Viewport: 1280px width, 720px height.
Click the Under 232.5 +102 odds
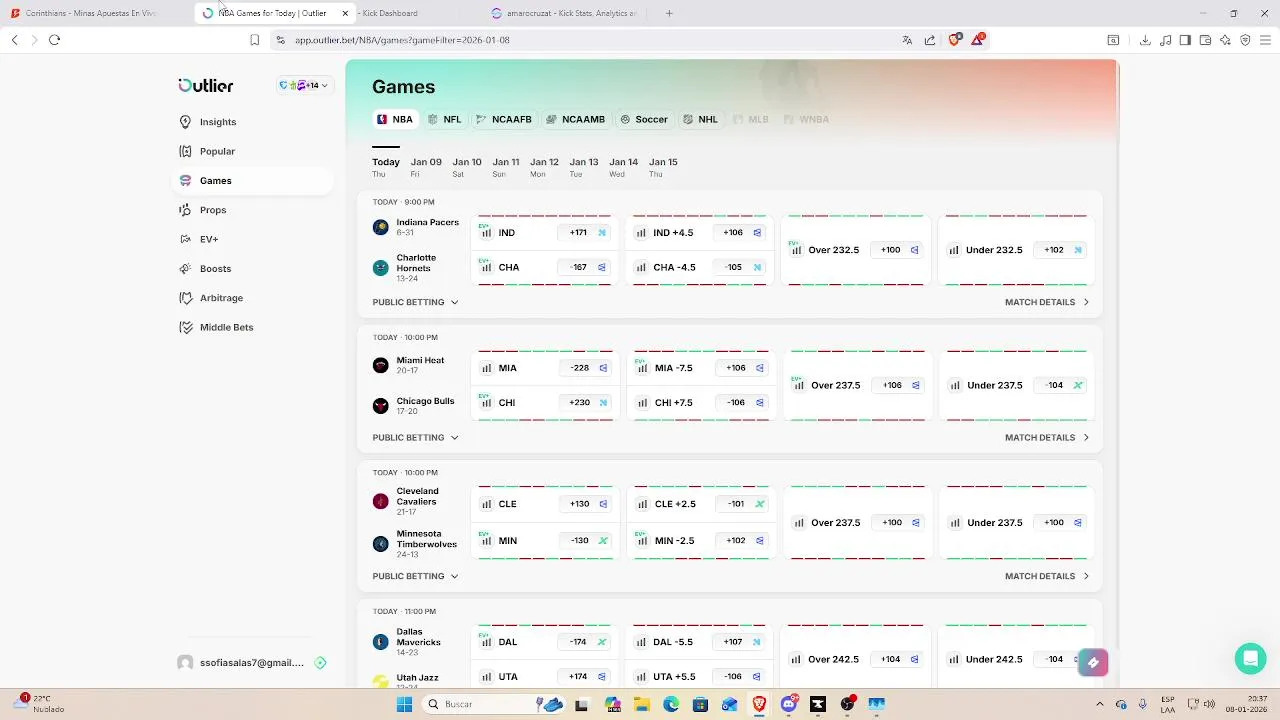[1062, 250]
